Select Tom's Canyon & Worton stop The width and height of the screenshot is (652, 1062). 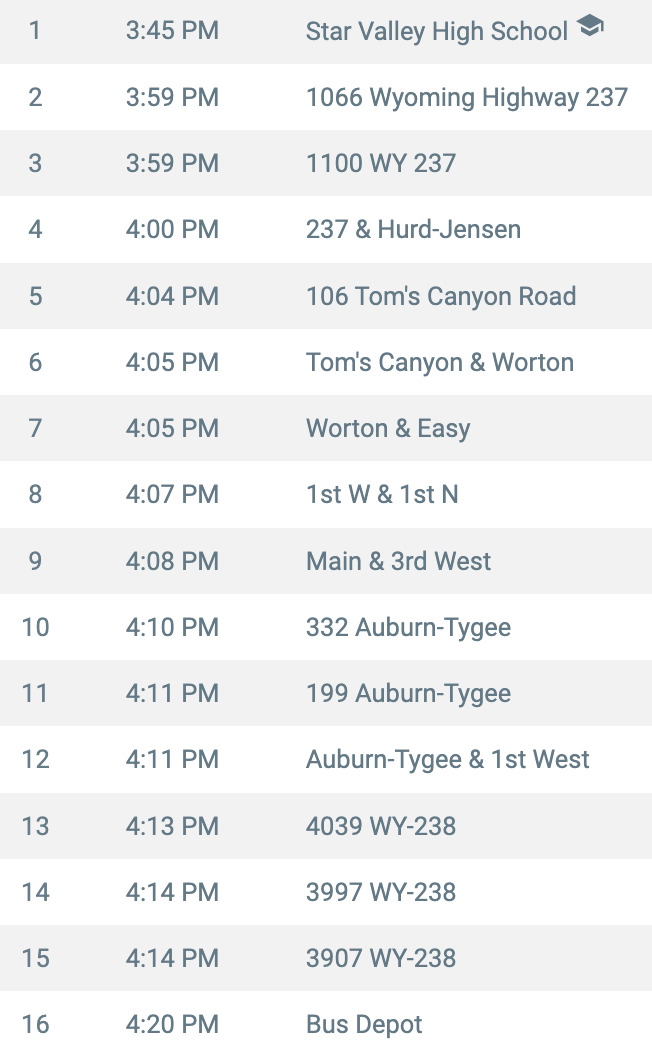pos(439,362)
